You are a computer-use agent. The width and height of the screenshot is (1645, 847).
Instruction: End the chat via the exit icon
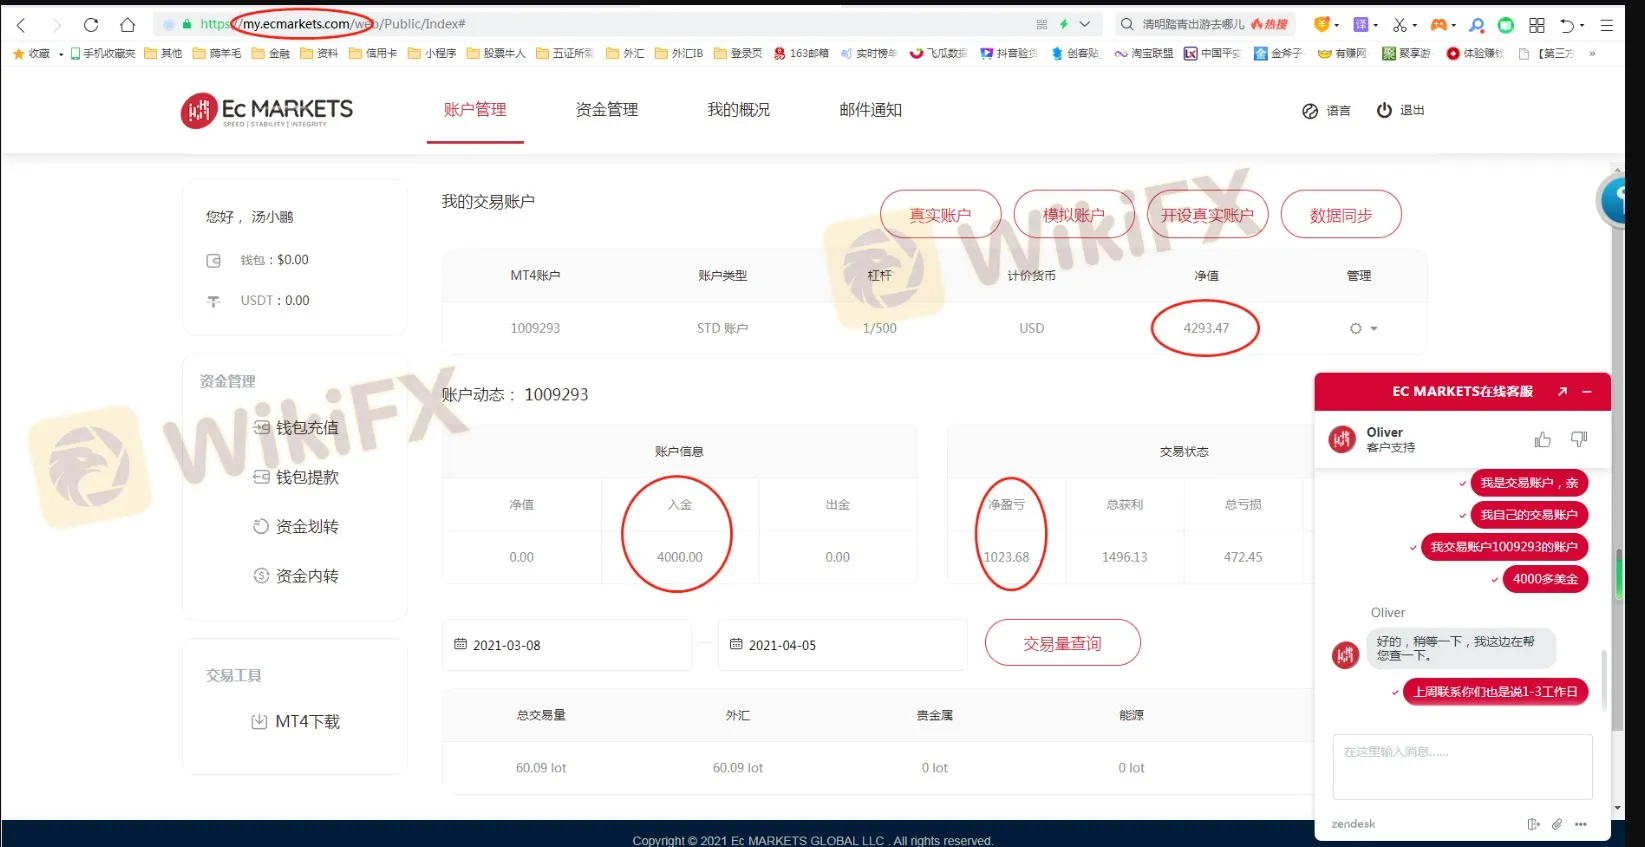tap(1533, 824)
